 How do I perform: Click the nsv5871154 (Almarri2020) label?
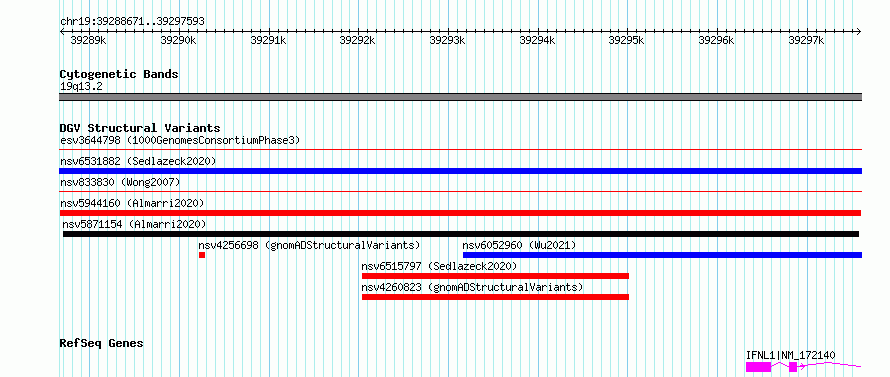(x=135, y=224)
